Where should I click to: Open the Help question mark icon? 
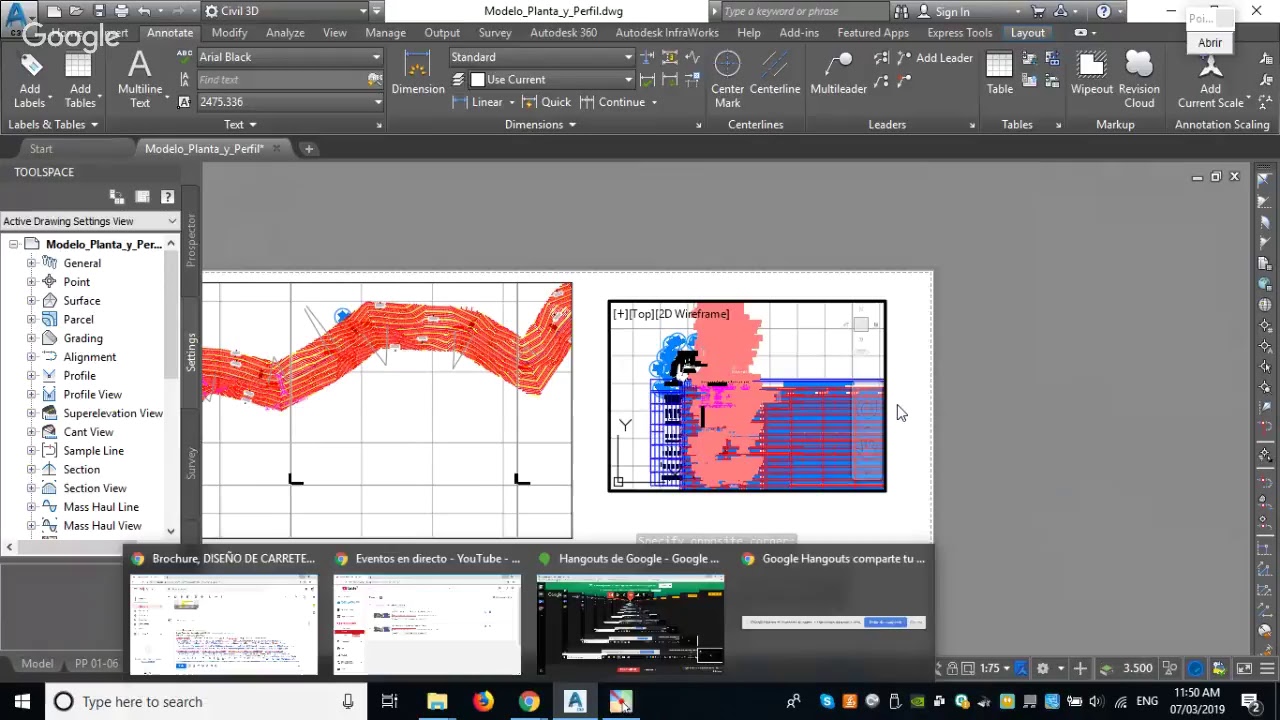1103,11
